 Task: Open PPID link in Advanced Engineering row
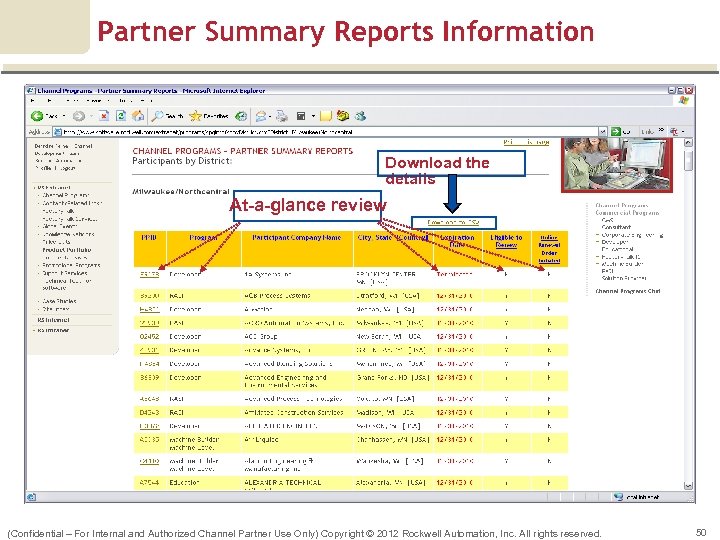(149, 377)
